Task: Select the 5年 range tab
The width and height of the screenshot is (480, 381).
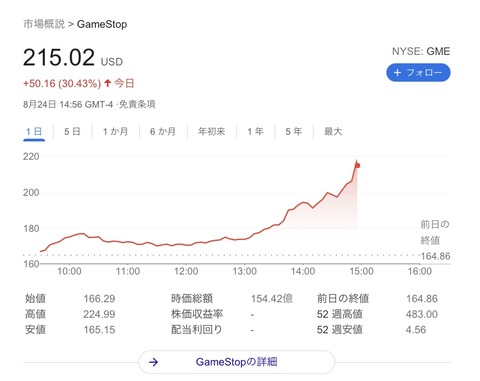Action: pos(294,131)
